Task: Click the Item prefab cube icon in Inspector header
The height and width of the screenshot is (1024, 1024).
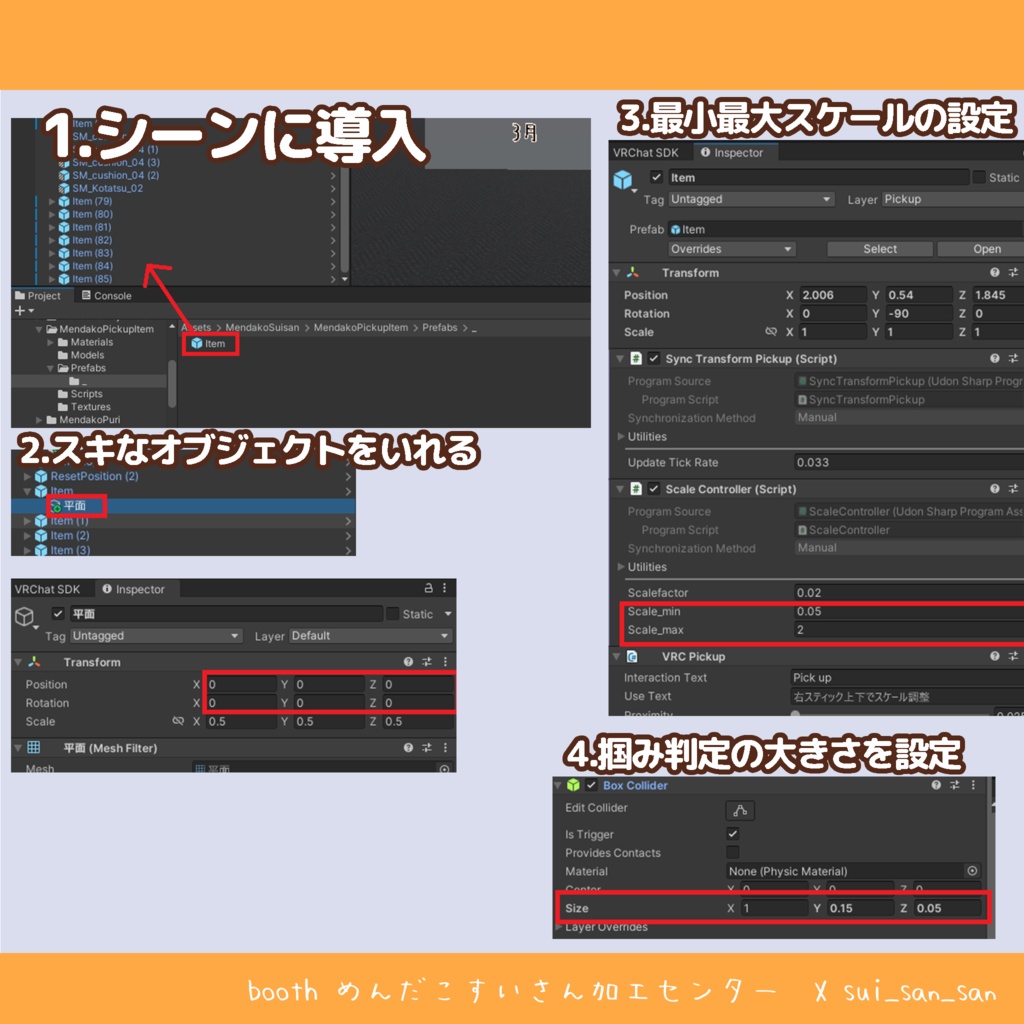Action: pyautogui.click(x=621, y=178)
